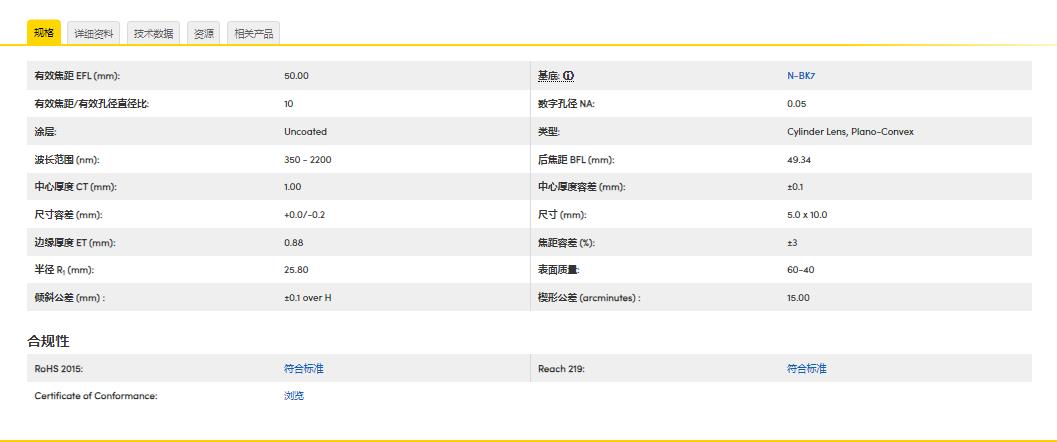Click the 50.00 effective focal length value
Image resolution: width=1057 pixels, height=442 pixels.
(x=296, y=76)
